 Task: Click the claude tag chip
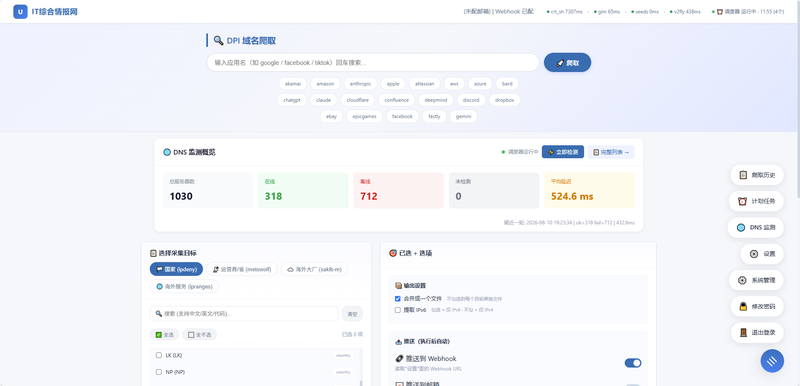(323, 100)
